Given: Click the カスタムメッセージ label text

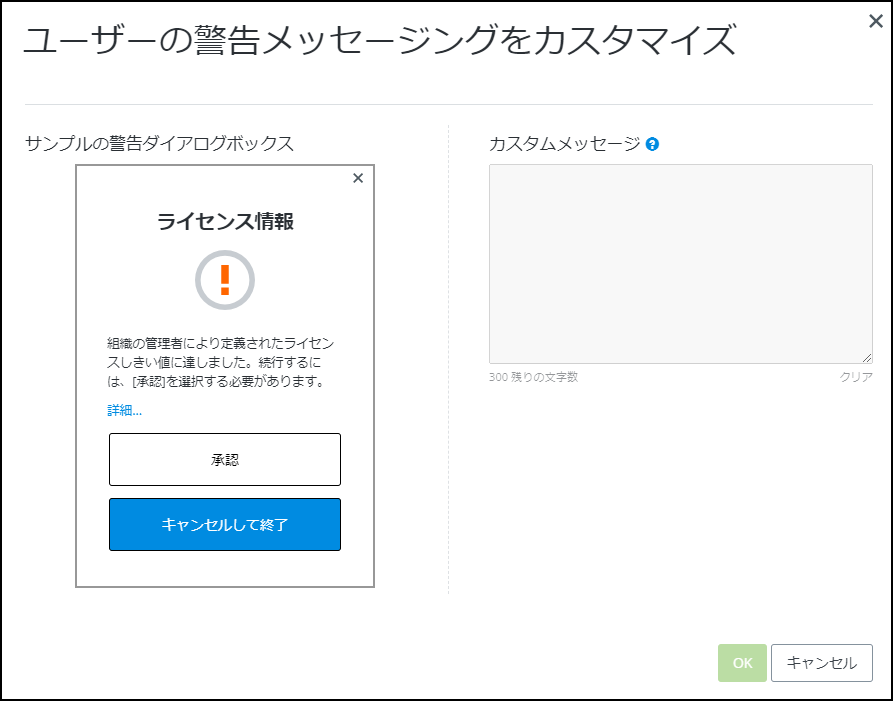Looking at the screenshot, I should point(564,144).
